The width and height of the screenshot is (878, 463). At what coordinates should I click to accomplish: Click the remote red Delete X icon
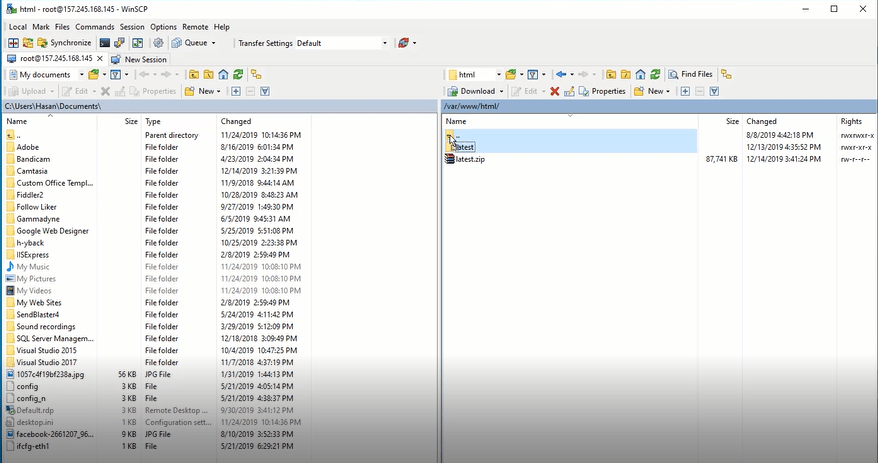pyautogui.click(x=554, y=91)
